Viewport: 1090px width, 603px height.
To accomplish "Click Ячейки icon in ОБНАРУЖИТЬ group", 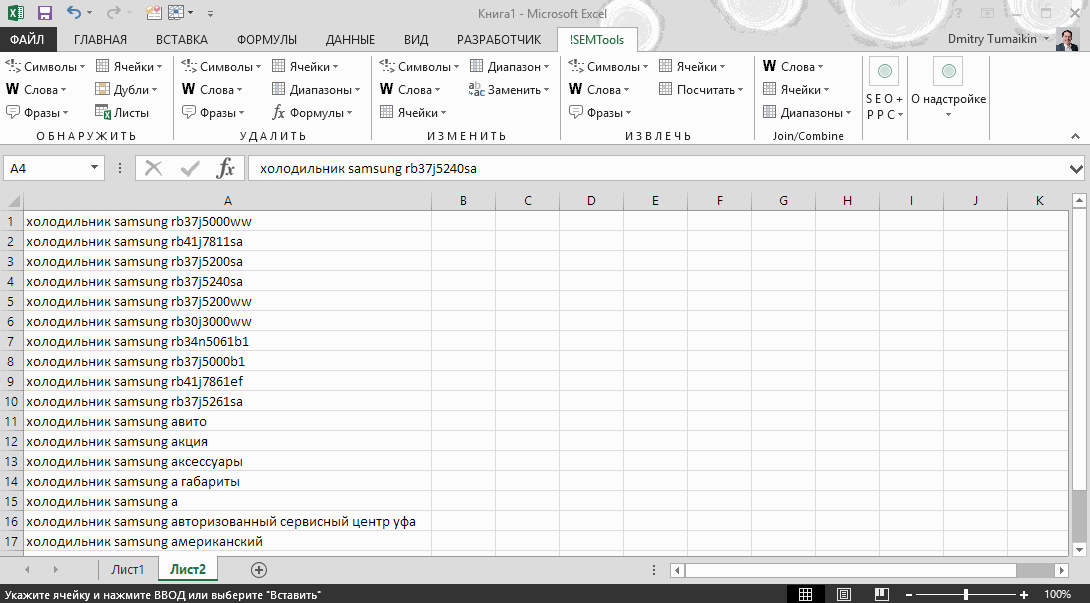I will coord(102,66).
